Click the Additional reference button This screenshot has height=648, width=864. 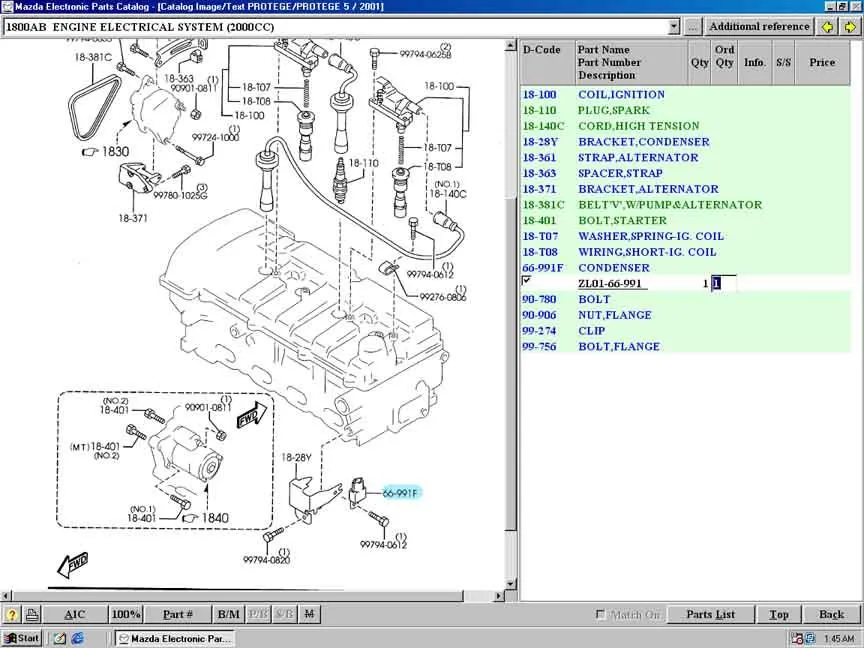pyautogui.click(x=759, y=26)
